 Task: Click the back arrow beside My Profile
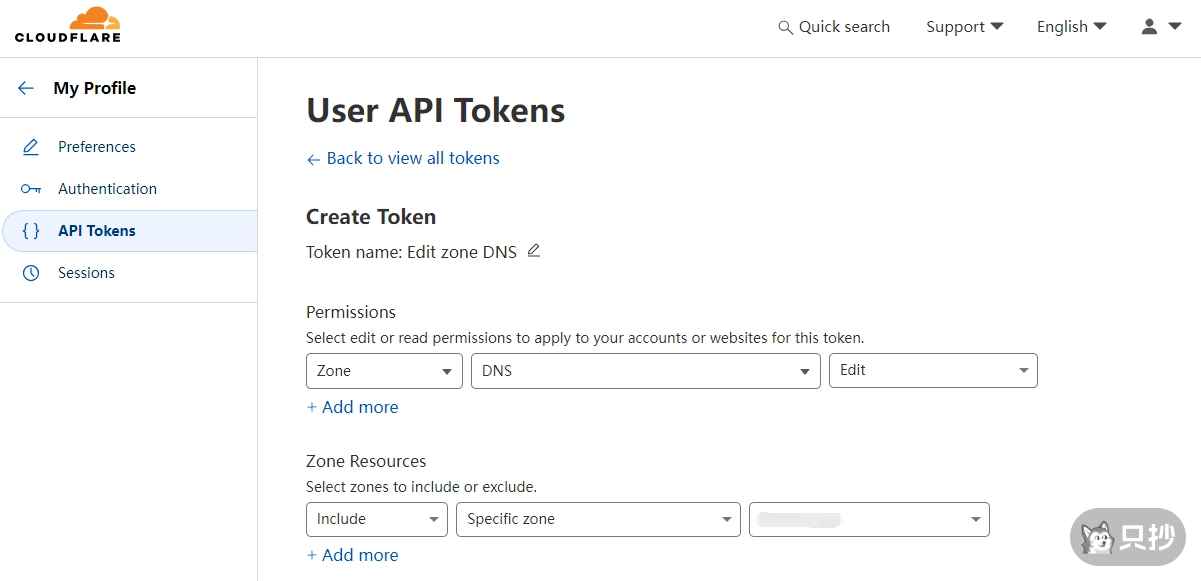26,88
